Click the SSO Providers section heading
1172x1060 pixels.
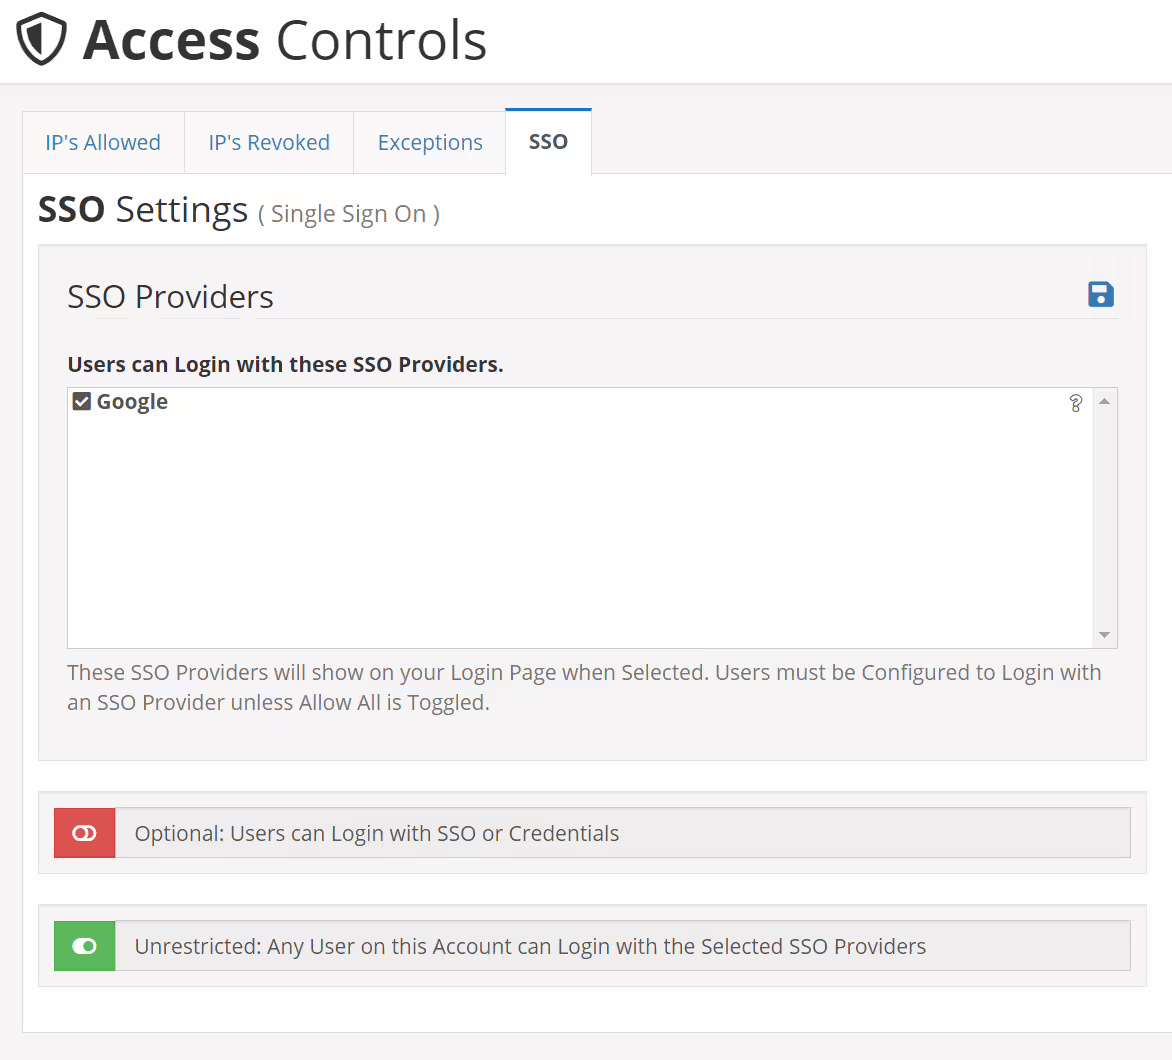pyautogui.click(x=170, y=297)
